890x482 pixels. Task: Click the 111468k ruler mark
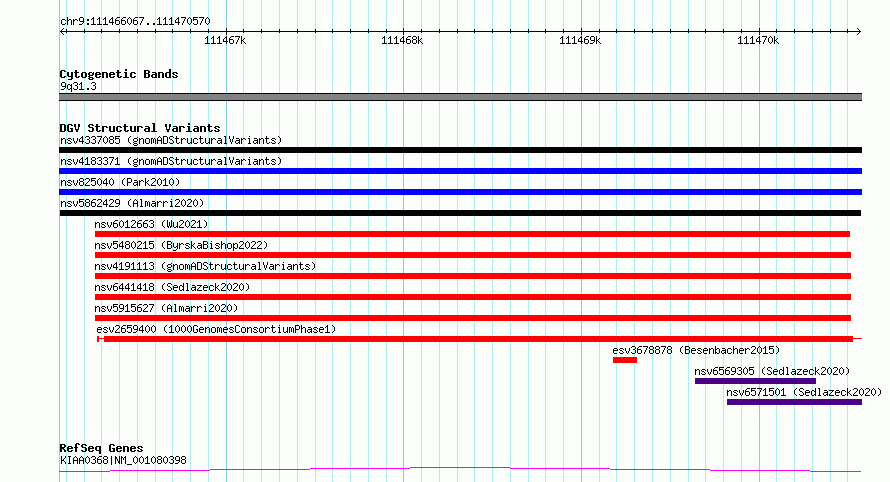pos(402,40)
